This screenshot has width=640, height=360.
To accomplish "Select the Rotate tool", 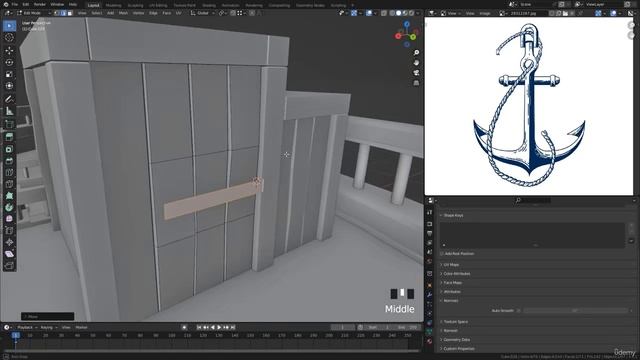I will [x=9, y=62].
